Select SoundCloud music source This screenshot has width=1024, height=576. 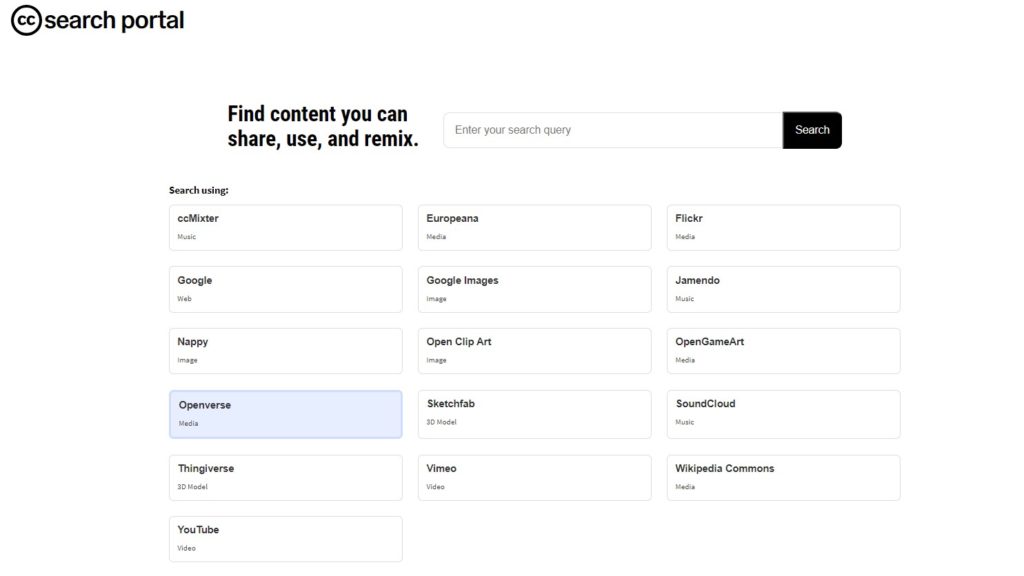tap(783, 413)
